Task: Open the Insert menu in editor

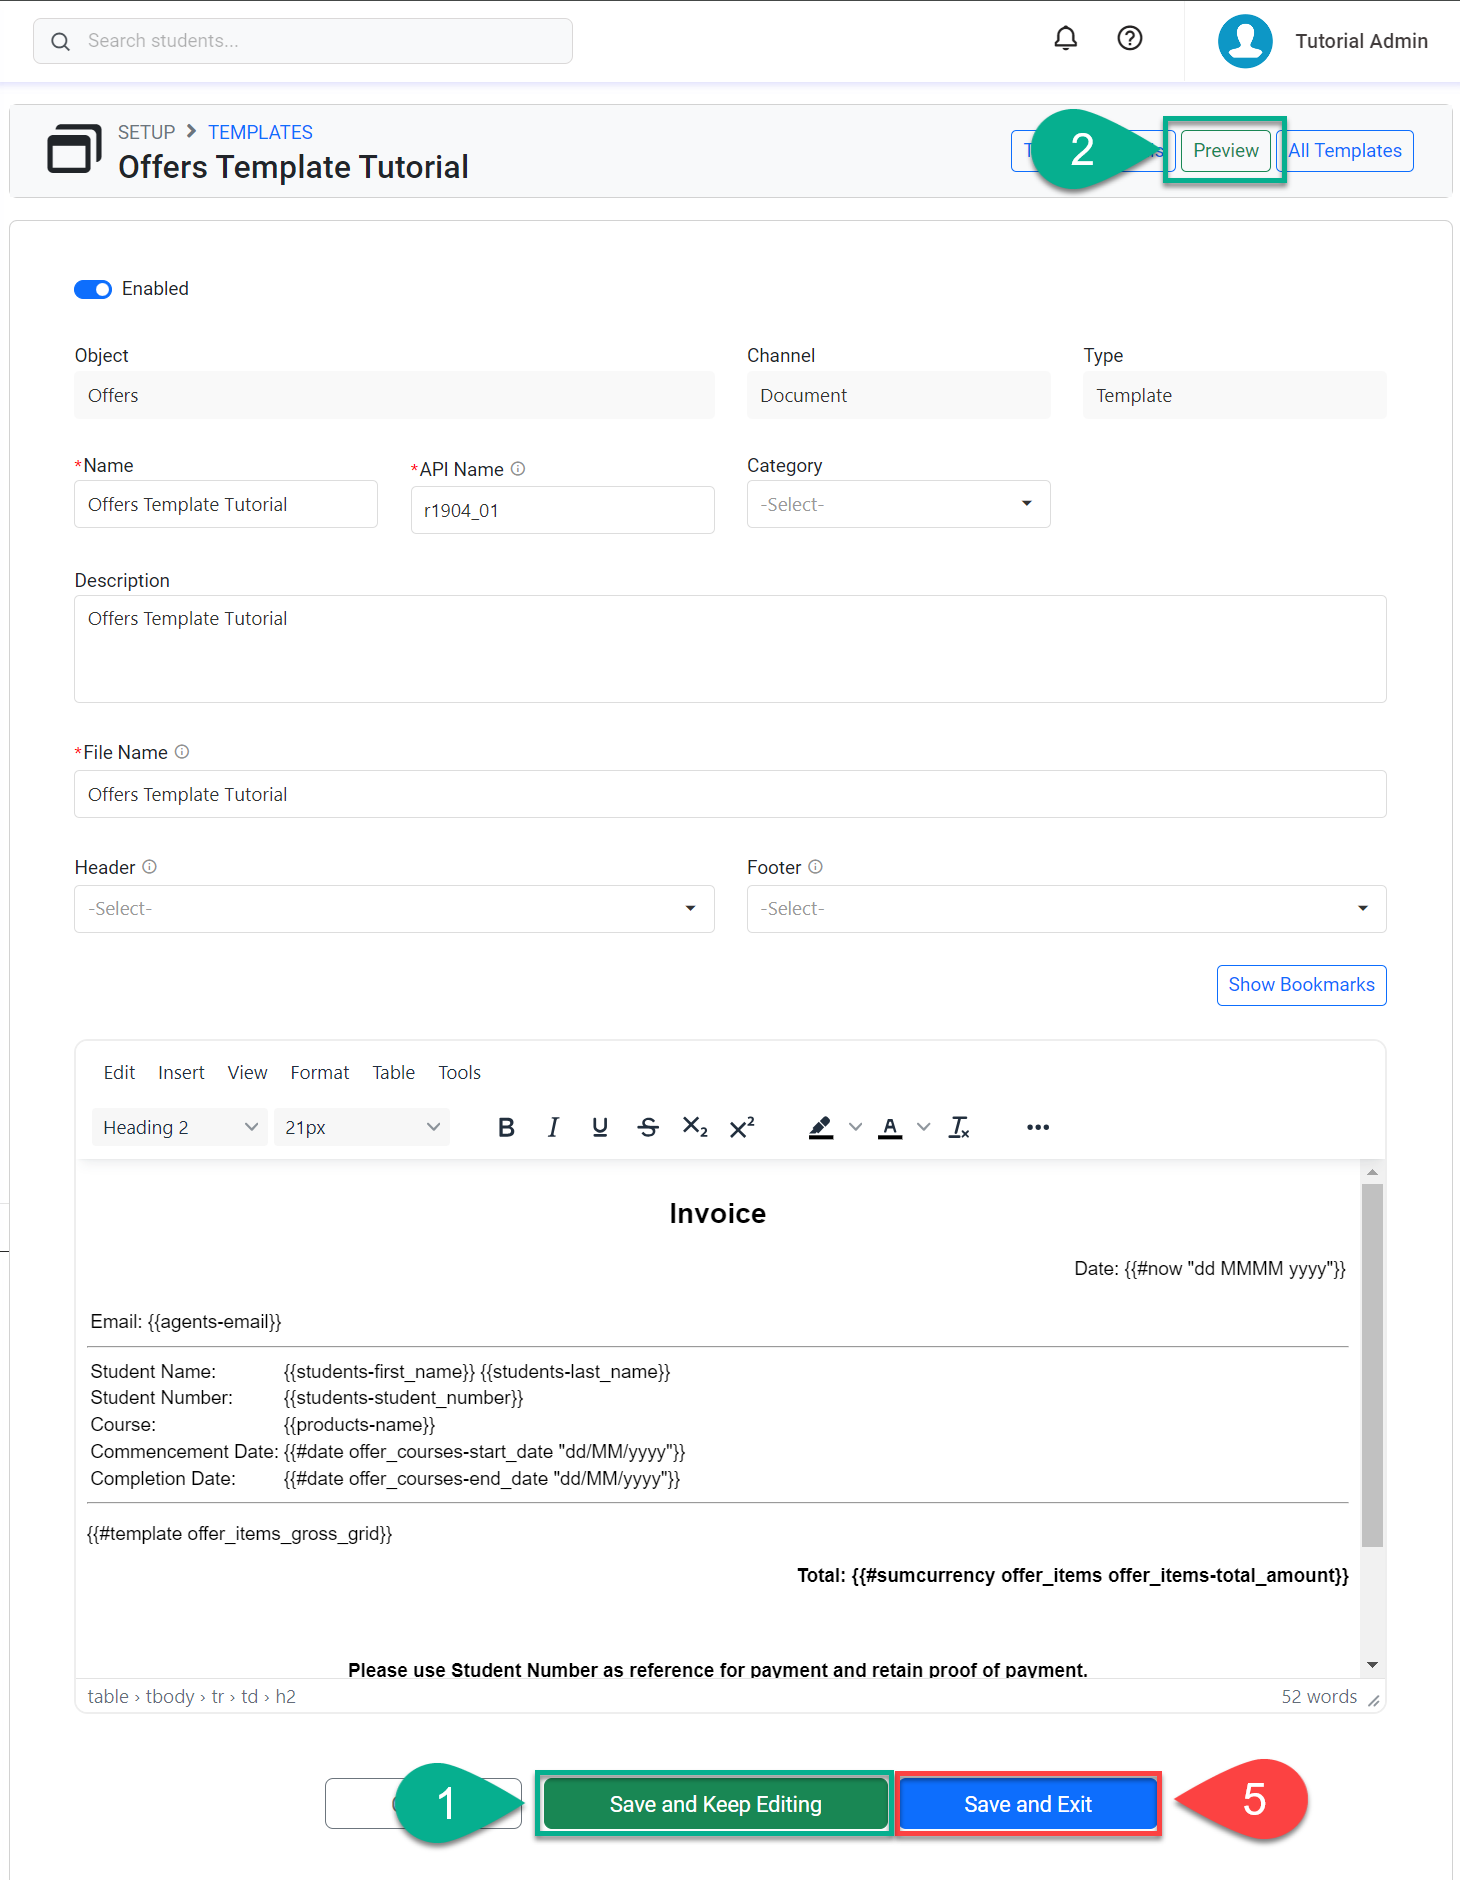Action: (x=181, y=1072)
